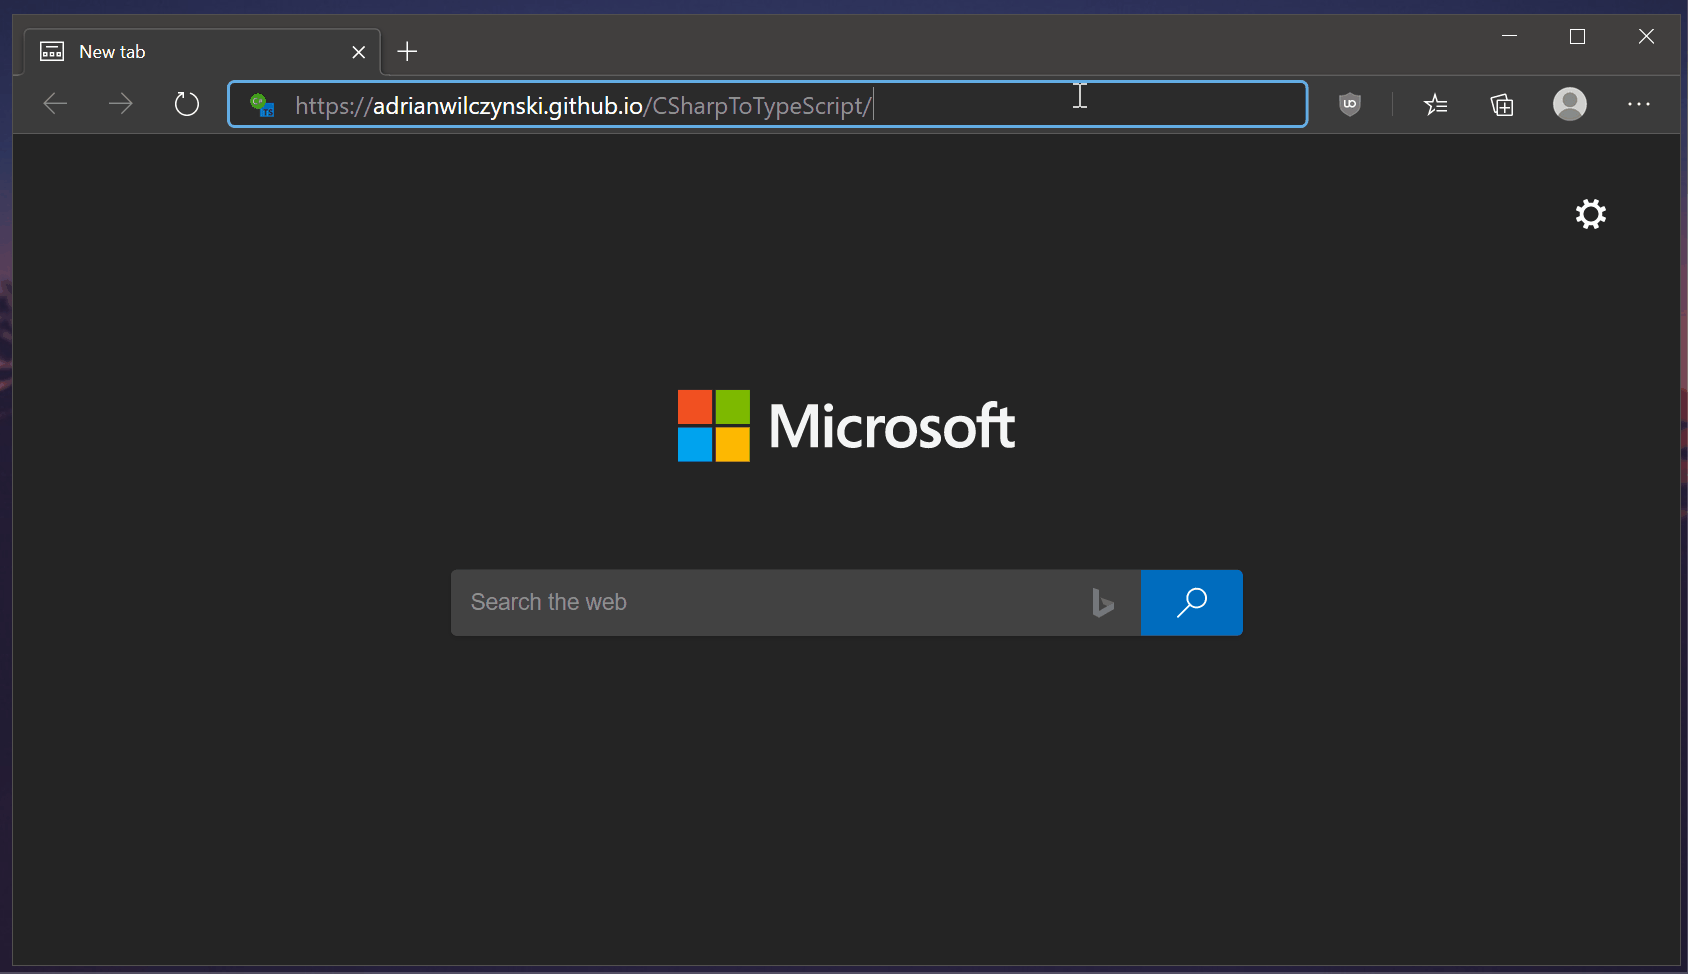The image size is (1688, 974).
Task: Close the browser window
Action: pos(1646,37)
